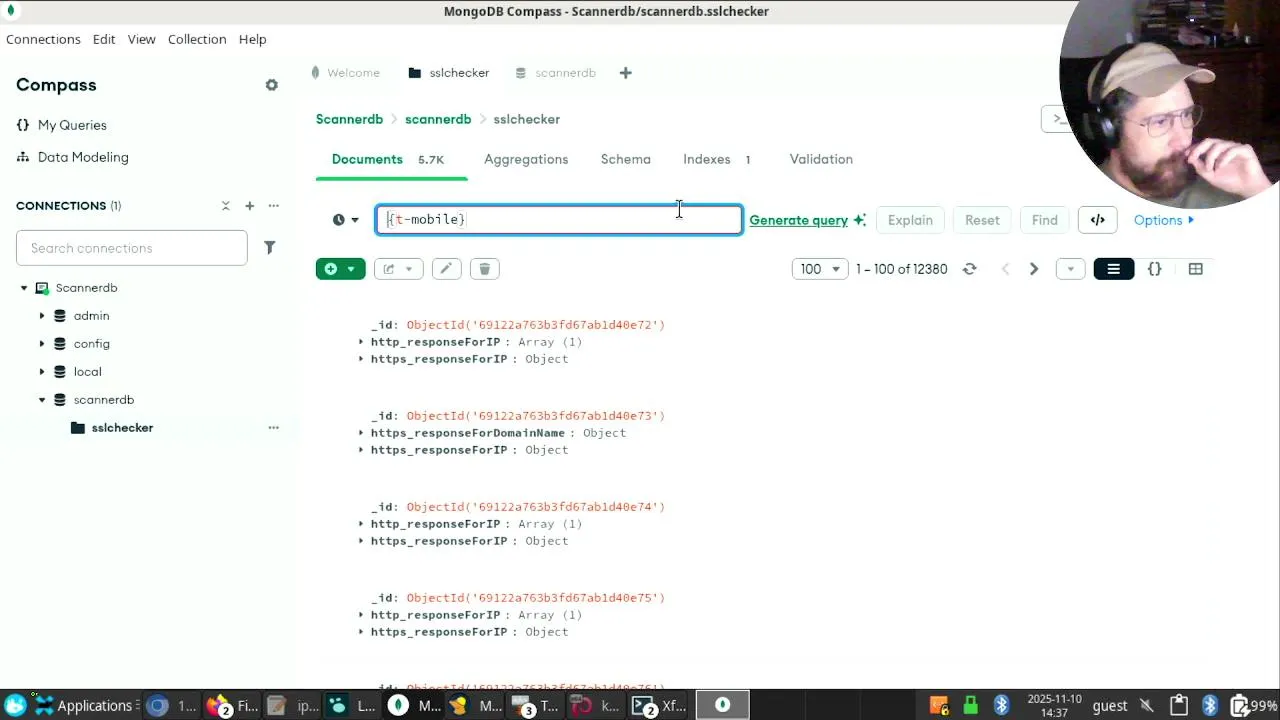Open the Help menu

(x=252, y=39)
